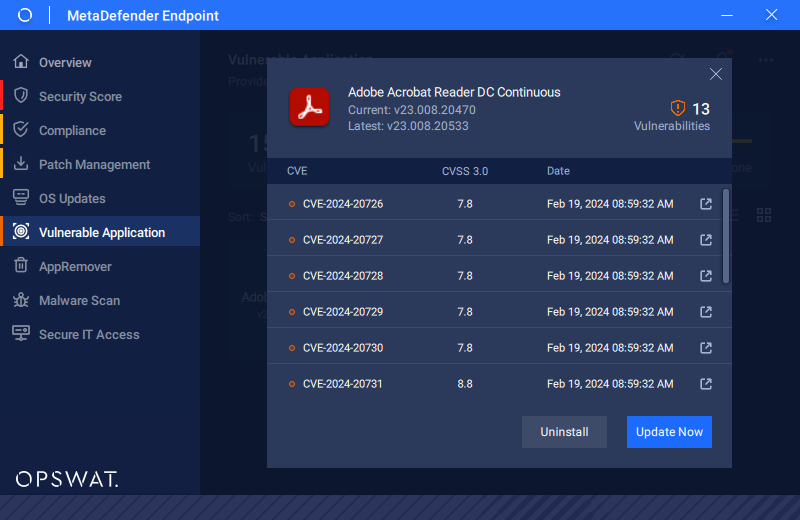This screenshot has width=800, height=520.
Task: Open external link for CVE-2024-20728
Action: (706, 276)
